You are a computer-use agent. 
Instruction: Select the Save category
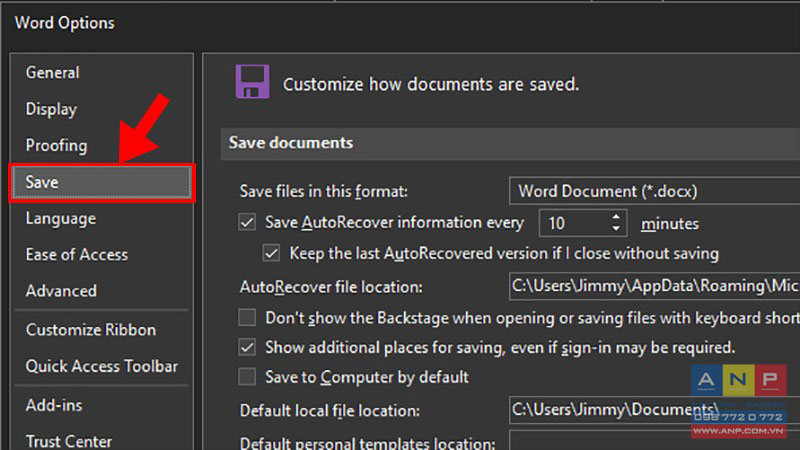click(102, 182)
